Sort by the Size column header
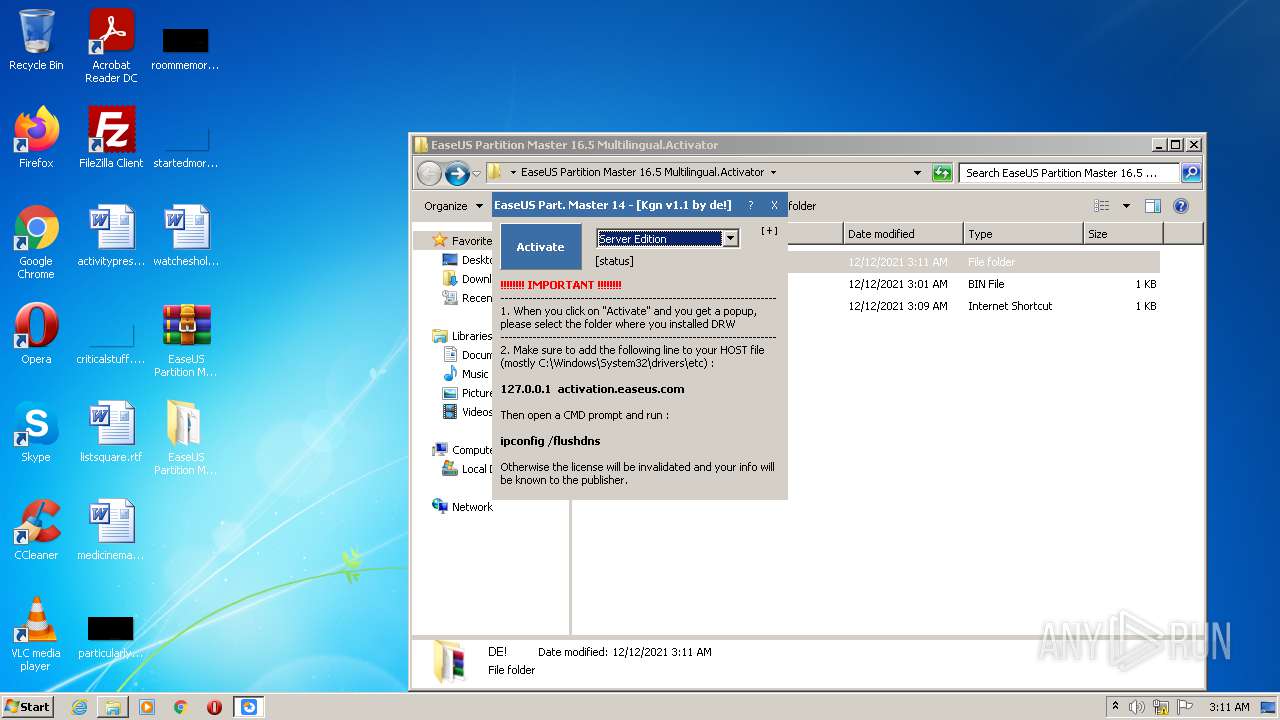This screenshot has height=720, width=1280. coord(1123,234)
